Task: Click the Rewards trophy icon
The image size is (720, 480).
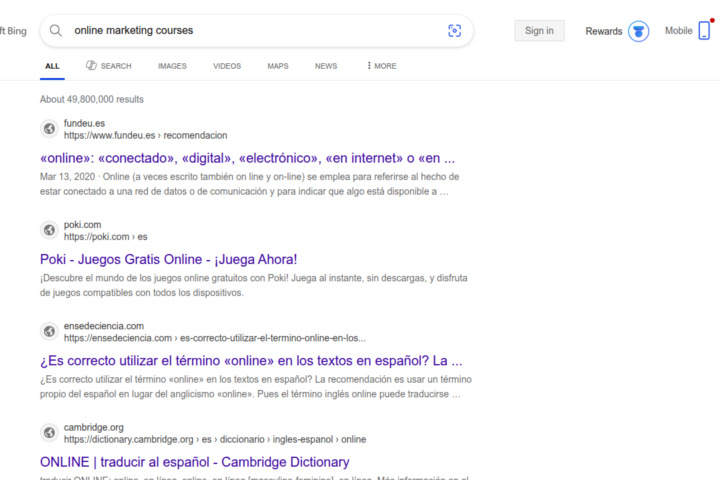Action: (x=638, y=31)
